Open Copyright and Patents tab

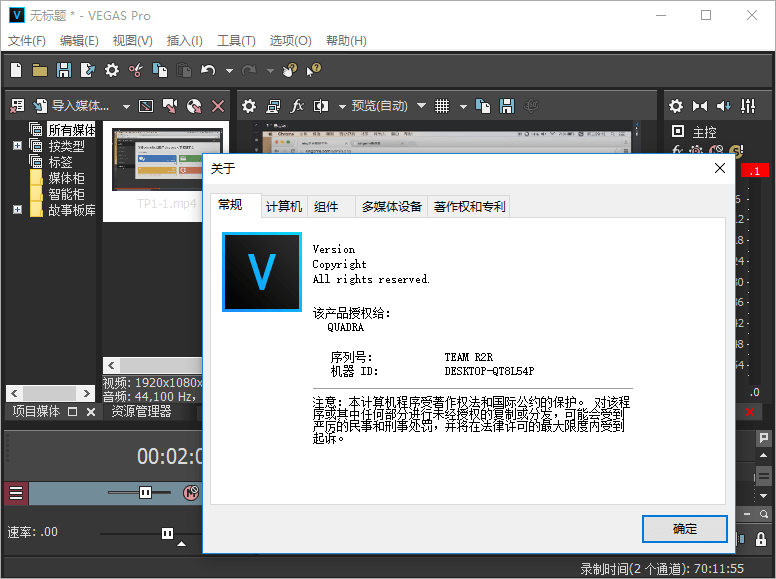[x=469, y=206]
